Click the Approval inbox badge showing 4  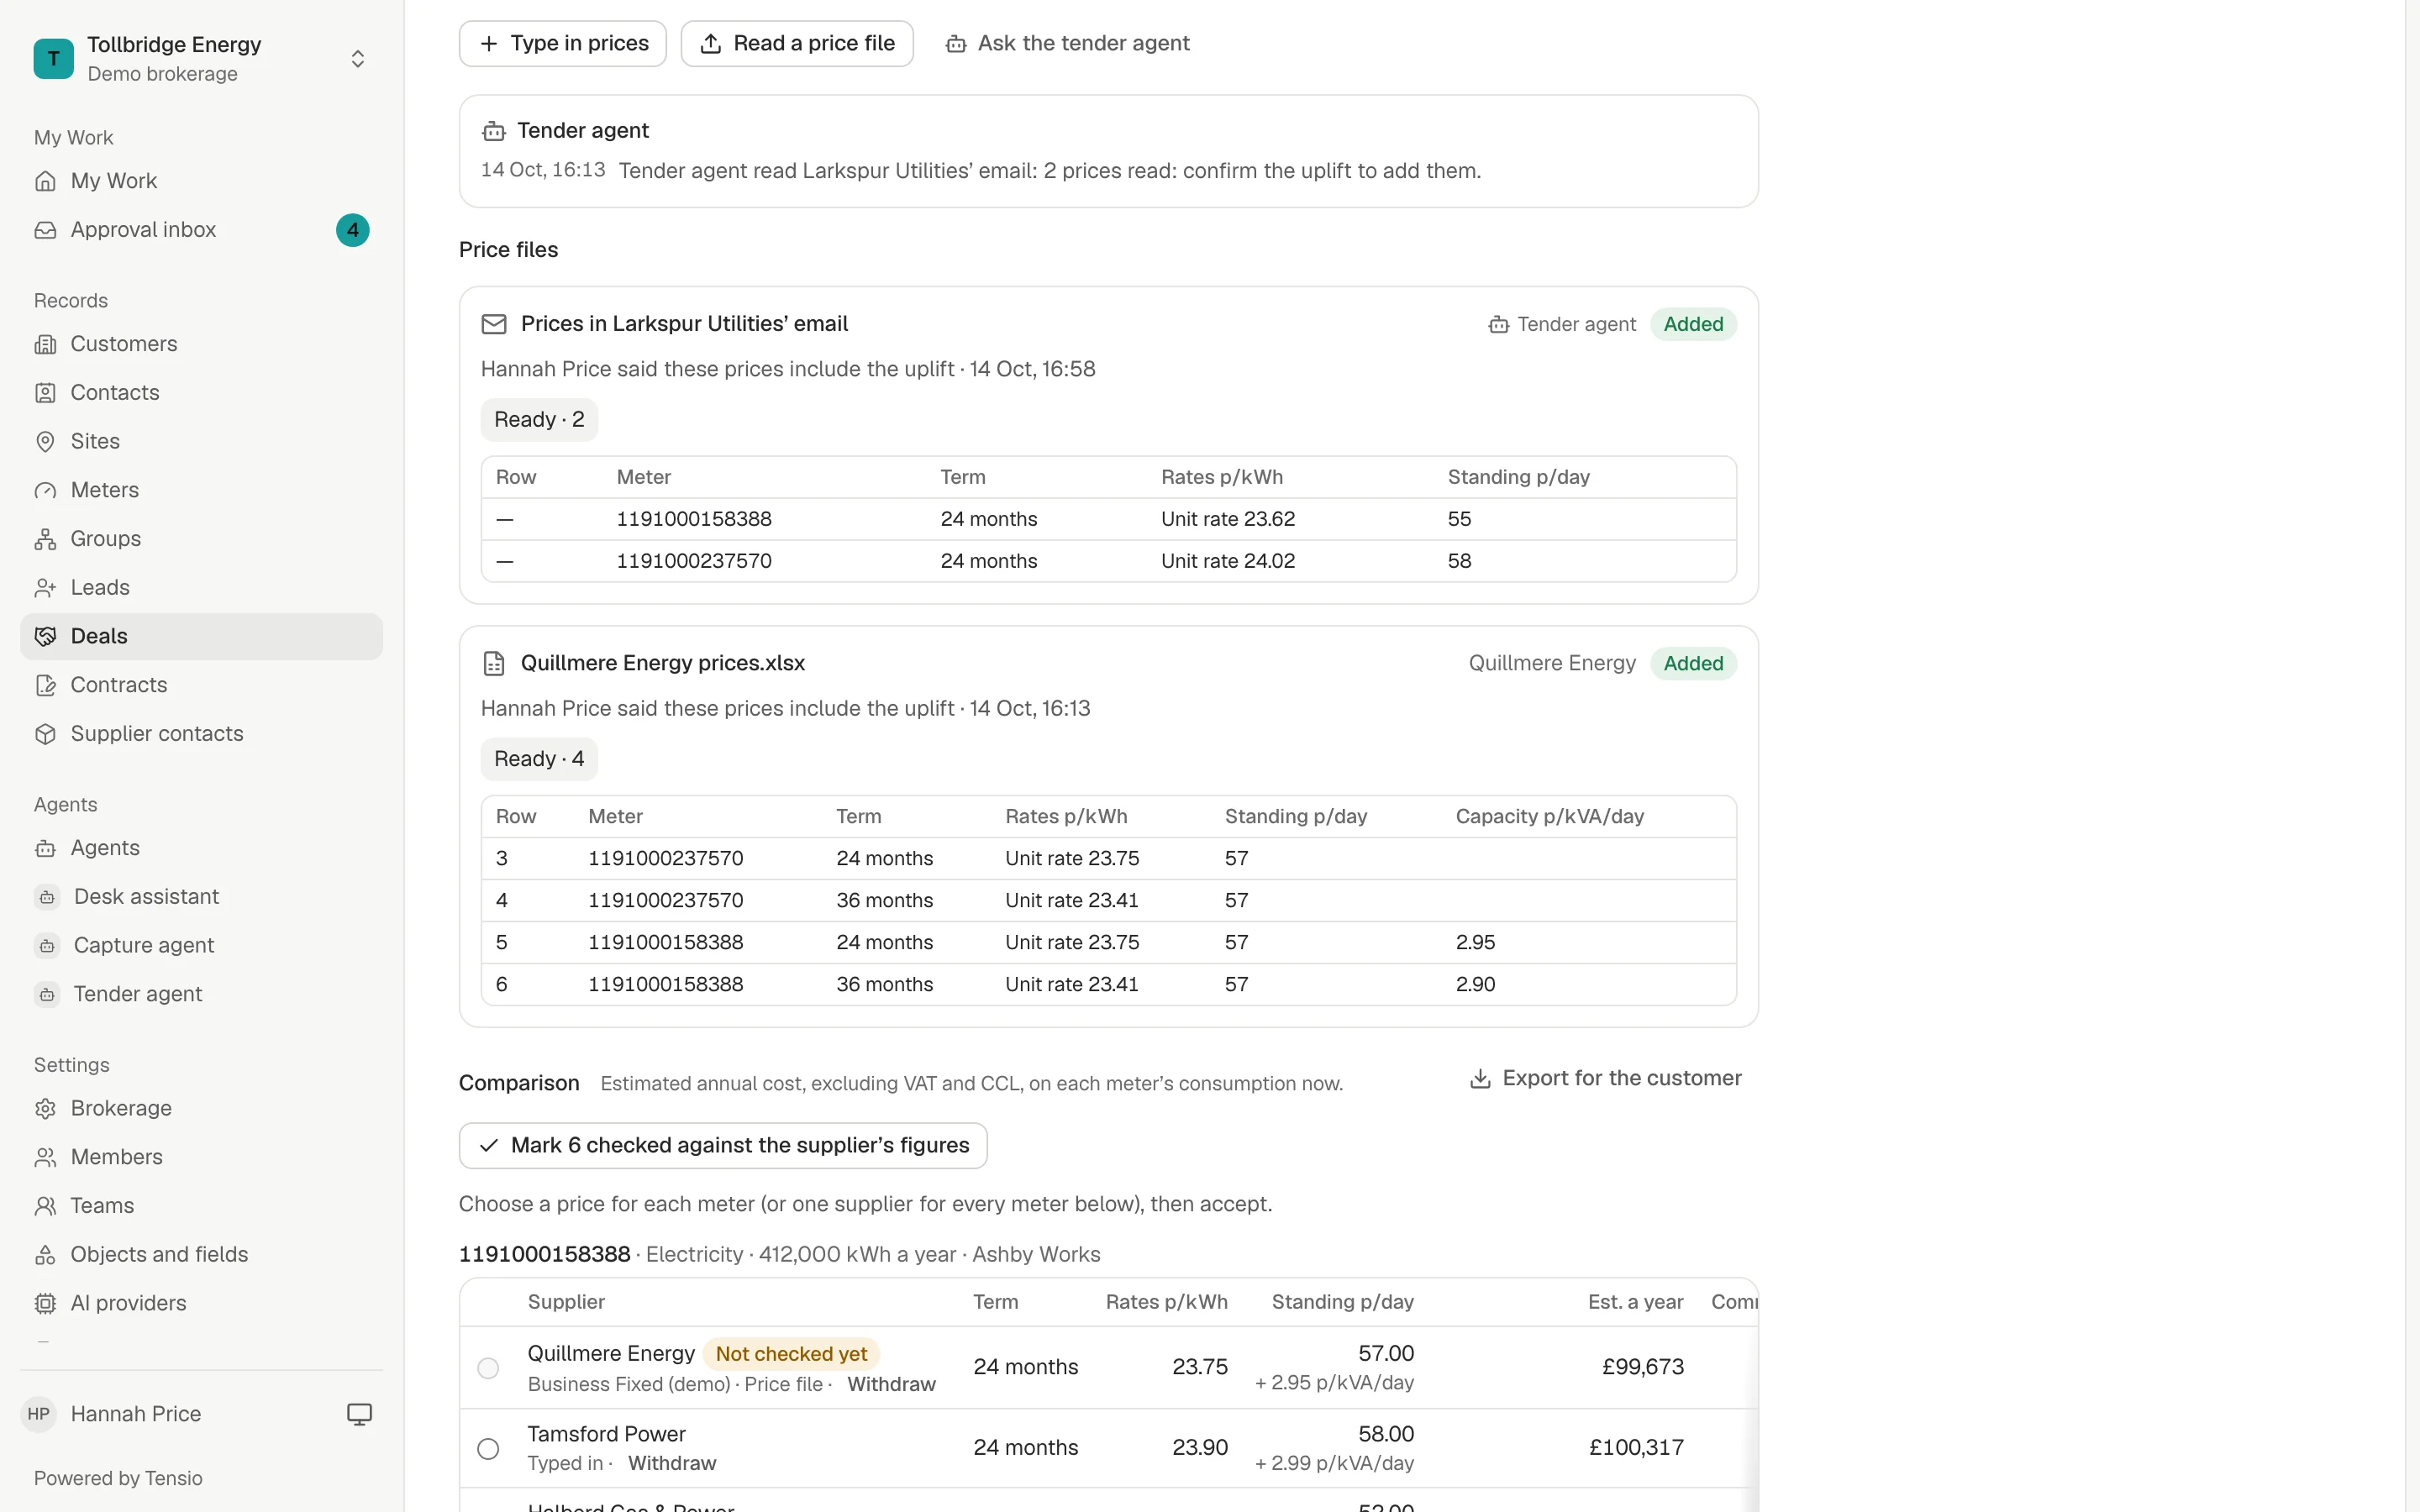click(x=352, y=230)
